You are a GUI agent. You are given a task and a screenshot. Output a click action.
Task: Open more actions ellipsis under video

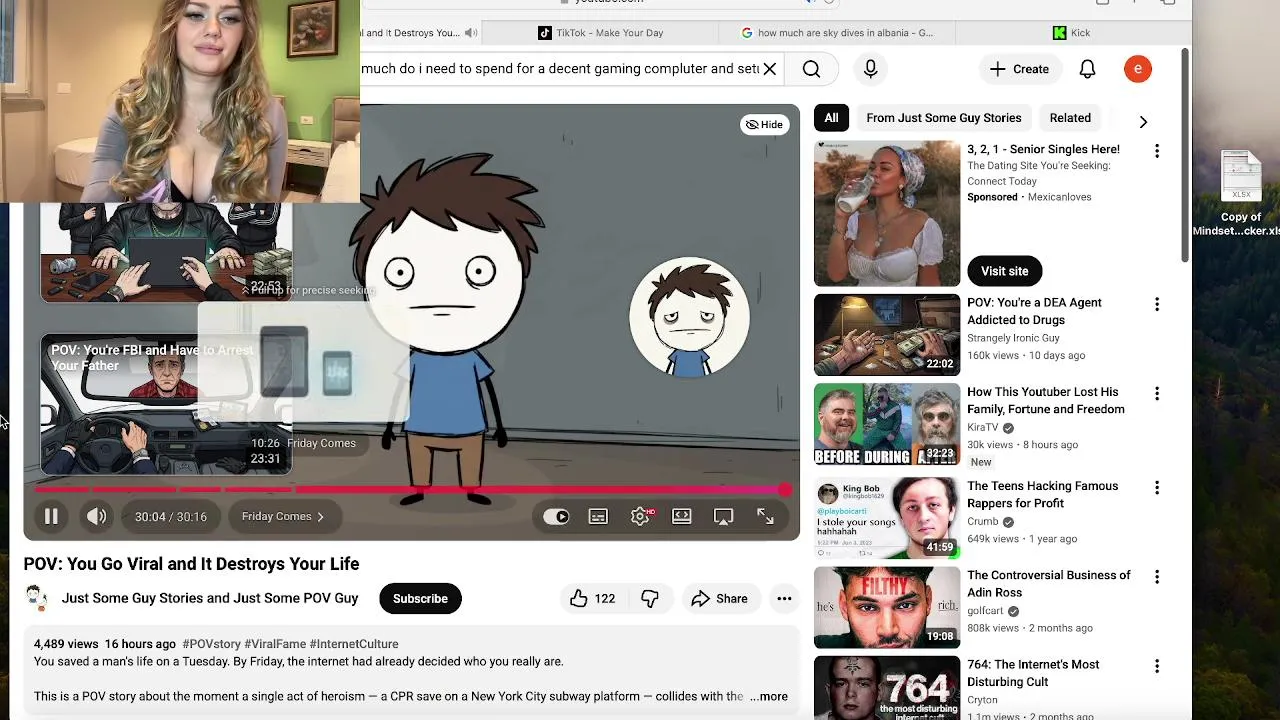point(784,598)
